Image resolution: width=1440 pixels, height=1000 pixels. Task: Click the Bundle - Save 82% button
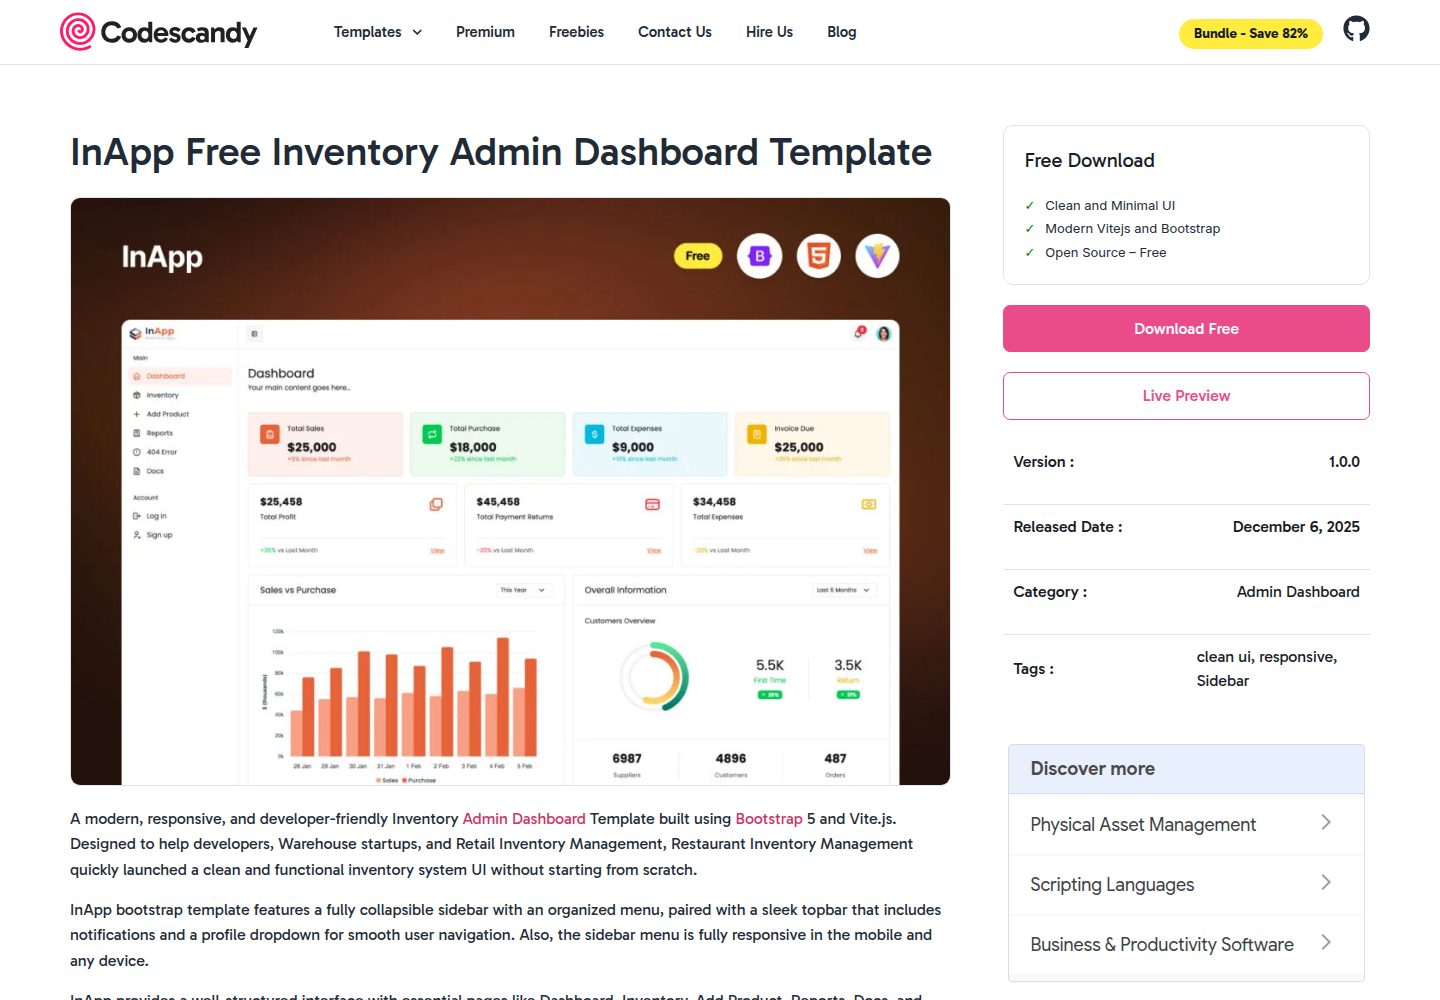coord(1251,33)
